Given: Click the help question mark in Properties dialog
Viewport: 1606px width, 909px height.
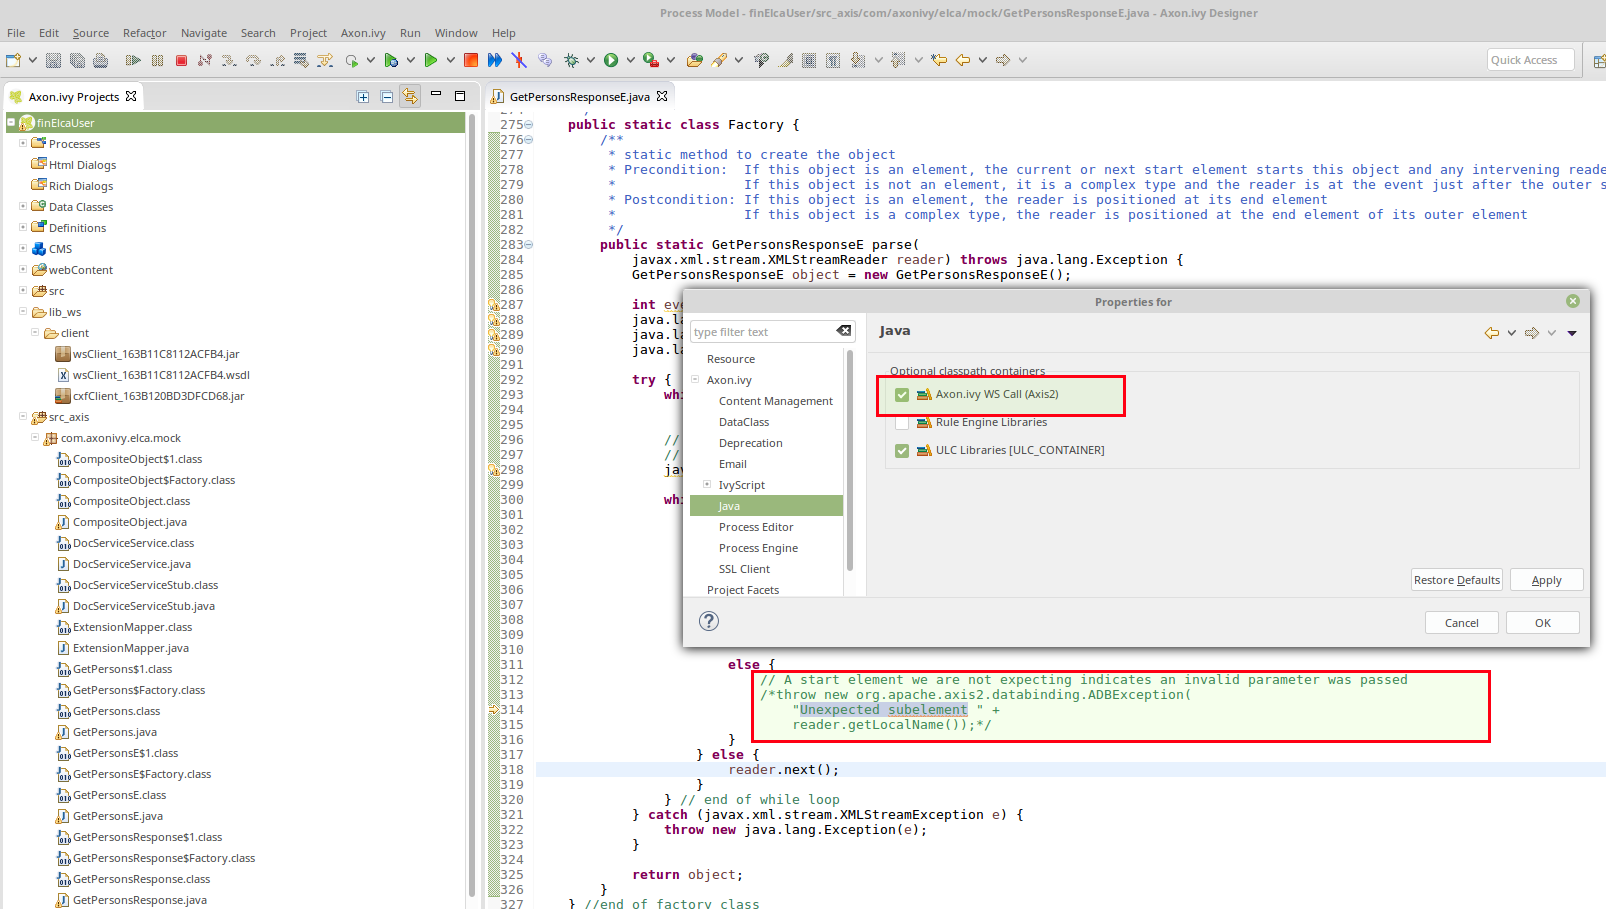Looking at the screenshot, I should [709, 621].
